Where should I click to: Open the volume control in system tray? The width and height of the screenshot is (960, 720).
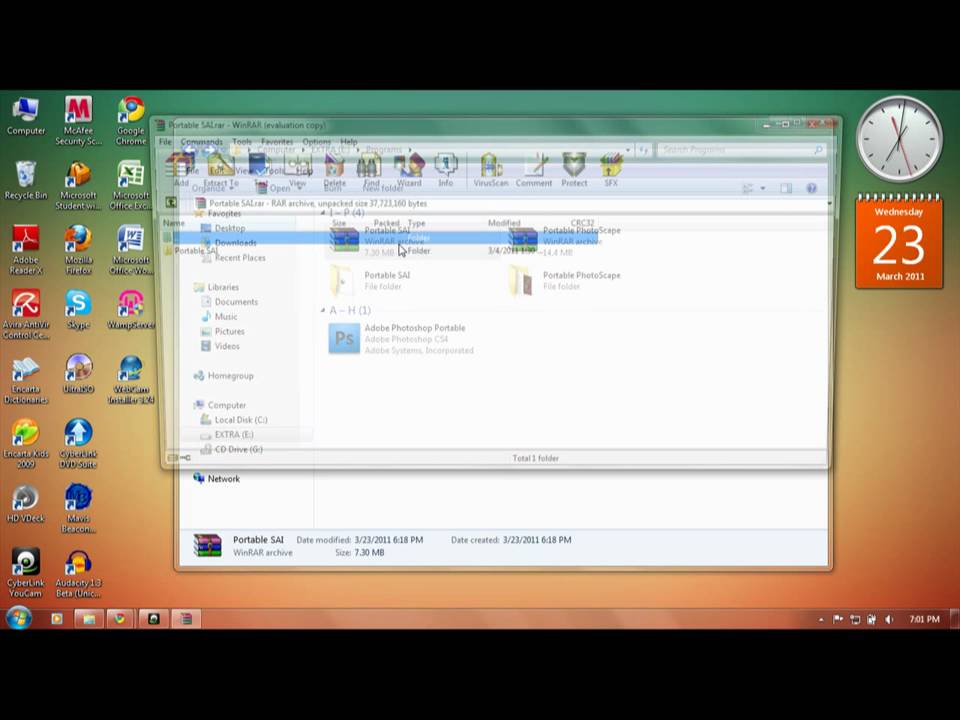pyautogui.click(x=889, y=620)
